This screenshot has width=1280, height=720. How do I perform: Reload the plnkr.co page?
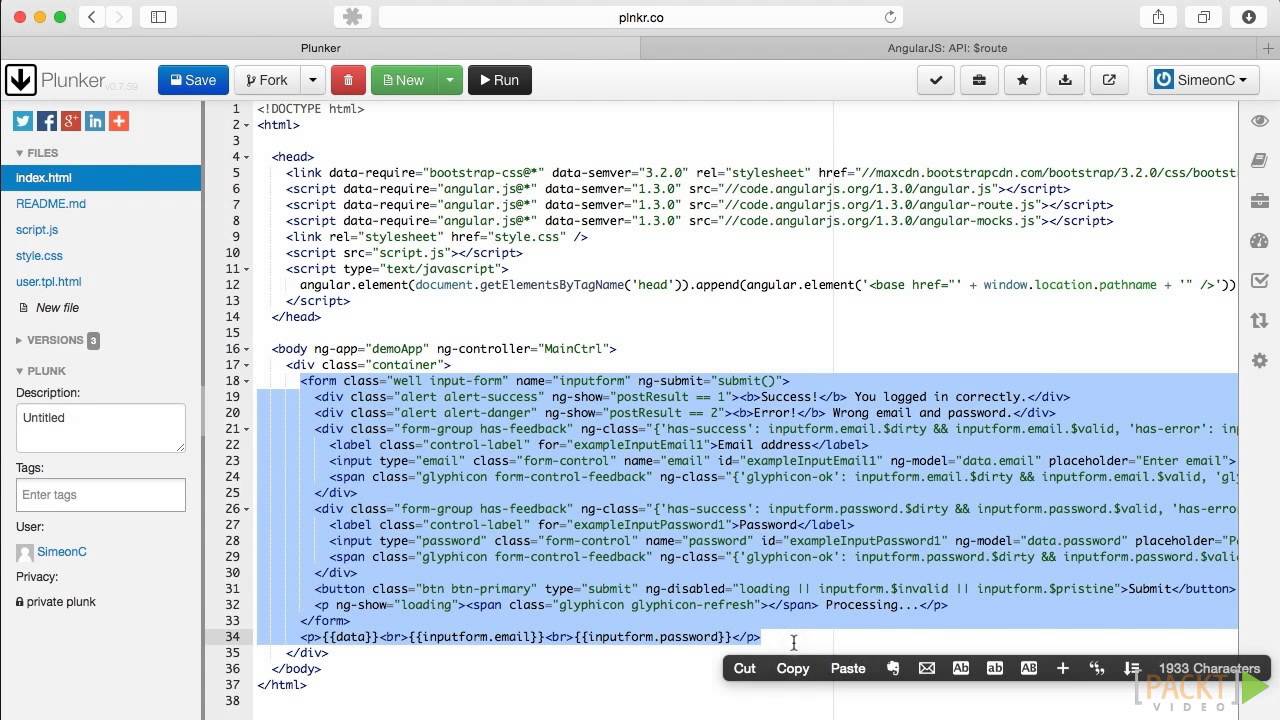point(890,17)
